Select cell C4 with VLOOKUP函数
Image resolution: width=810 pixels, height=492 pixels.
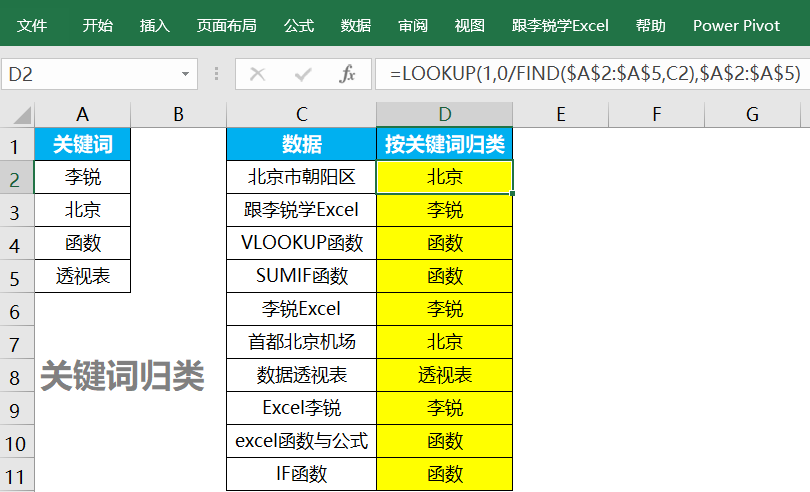point(301,243)
